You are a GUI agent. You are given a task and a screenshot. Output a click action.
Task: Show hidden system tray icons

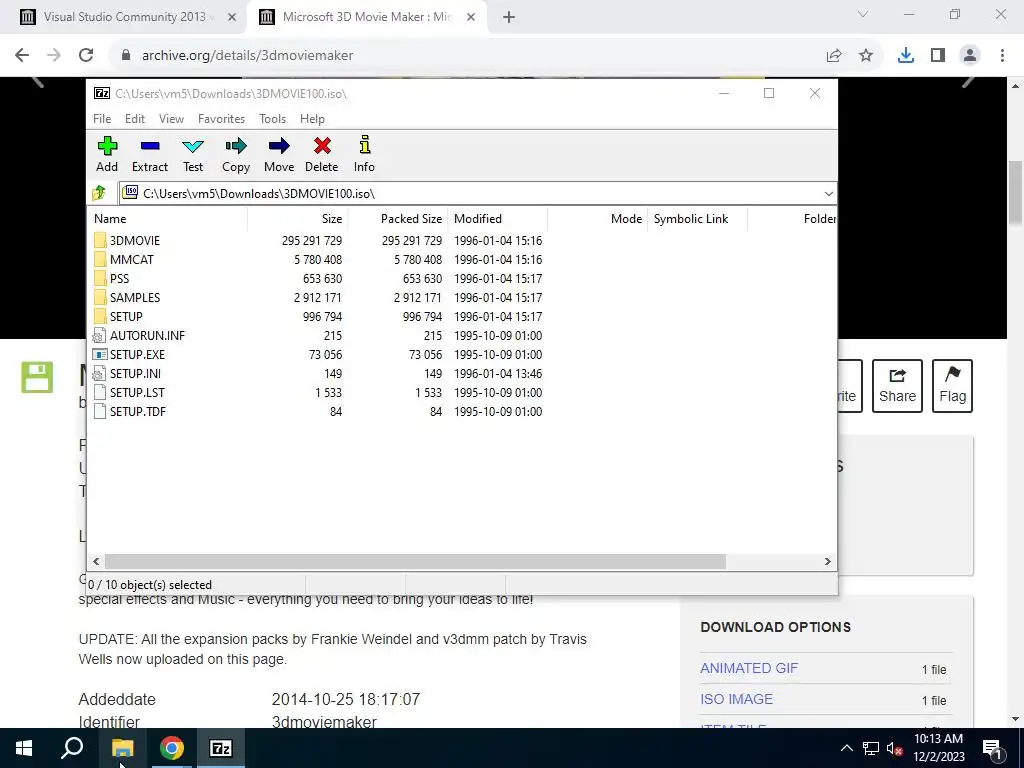[x=846, y=748]
